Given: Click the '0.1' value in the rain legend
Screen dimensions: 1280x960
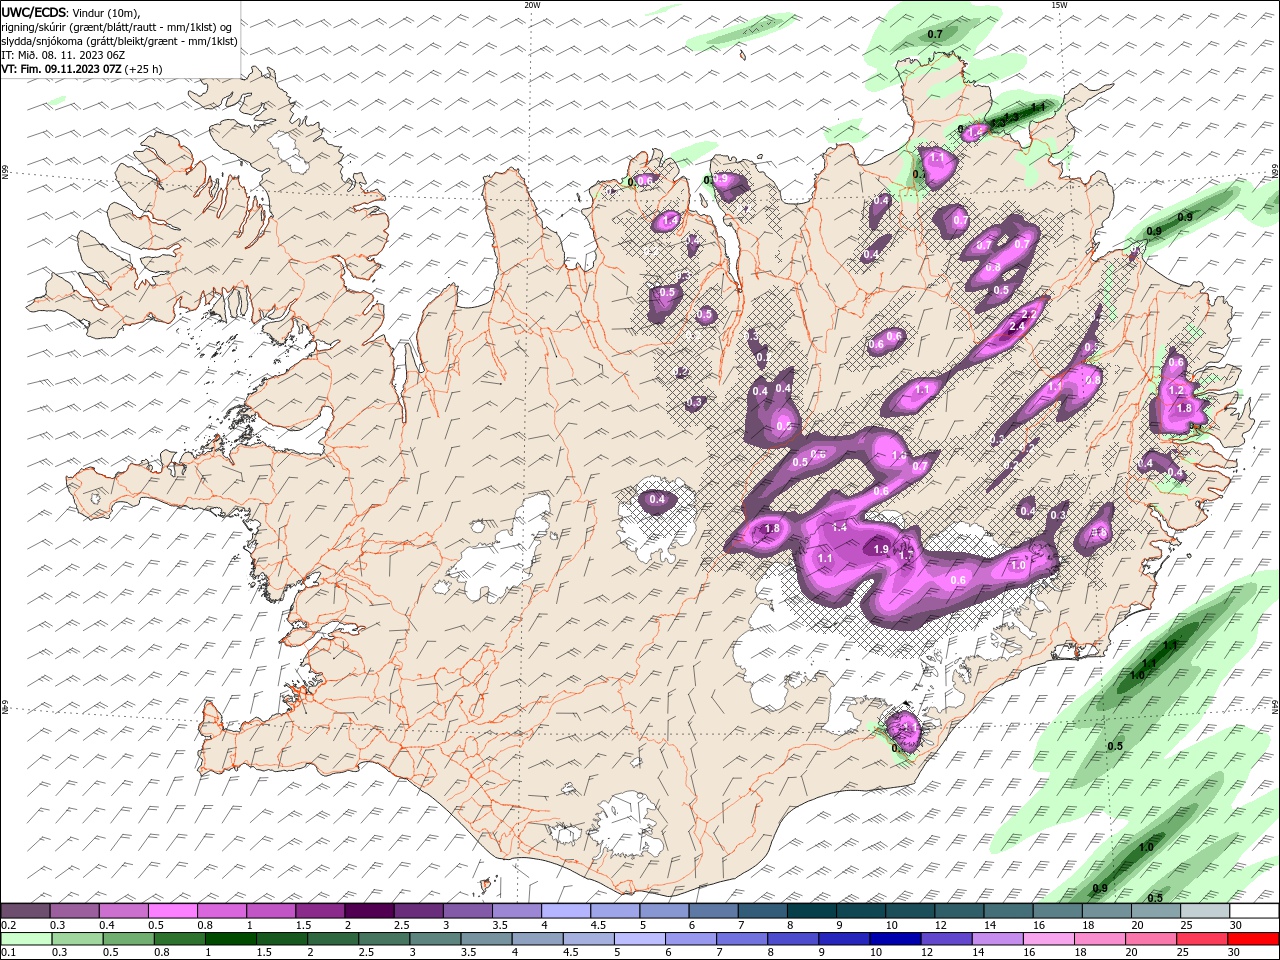Looking at the screenshot, I should click(x=8, y=952).
